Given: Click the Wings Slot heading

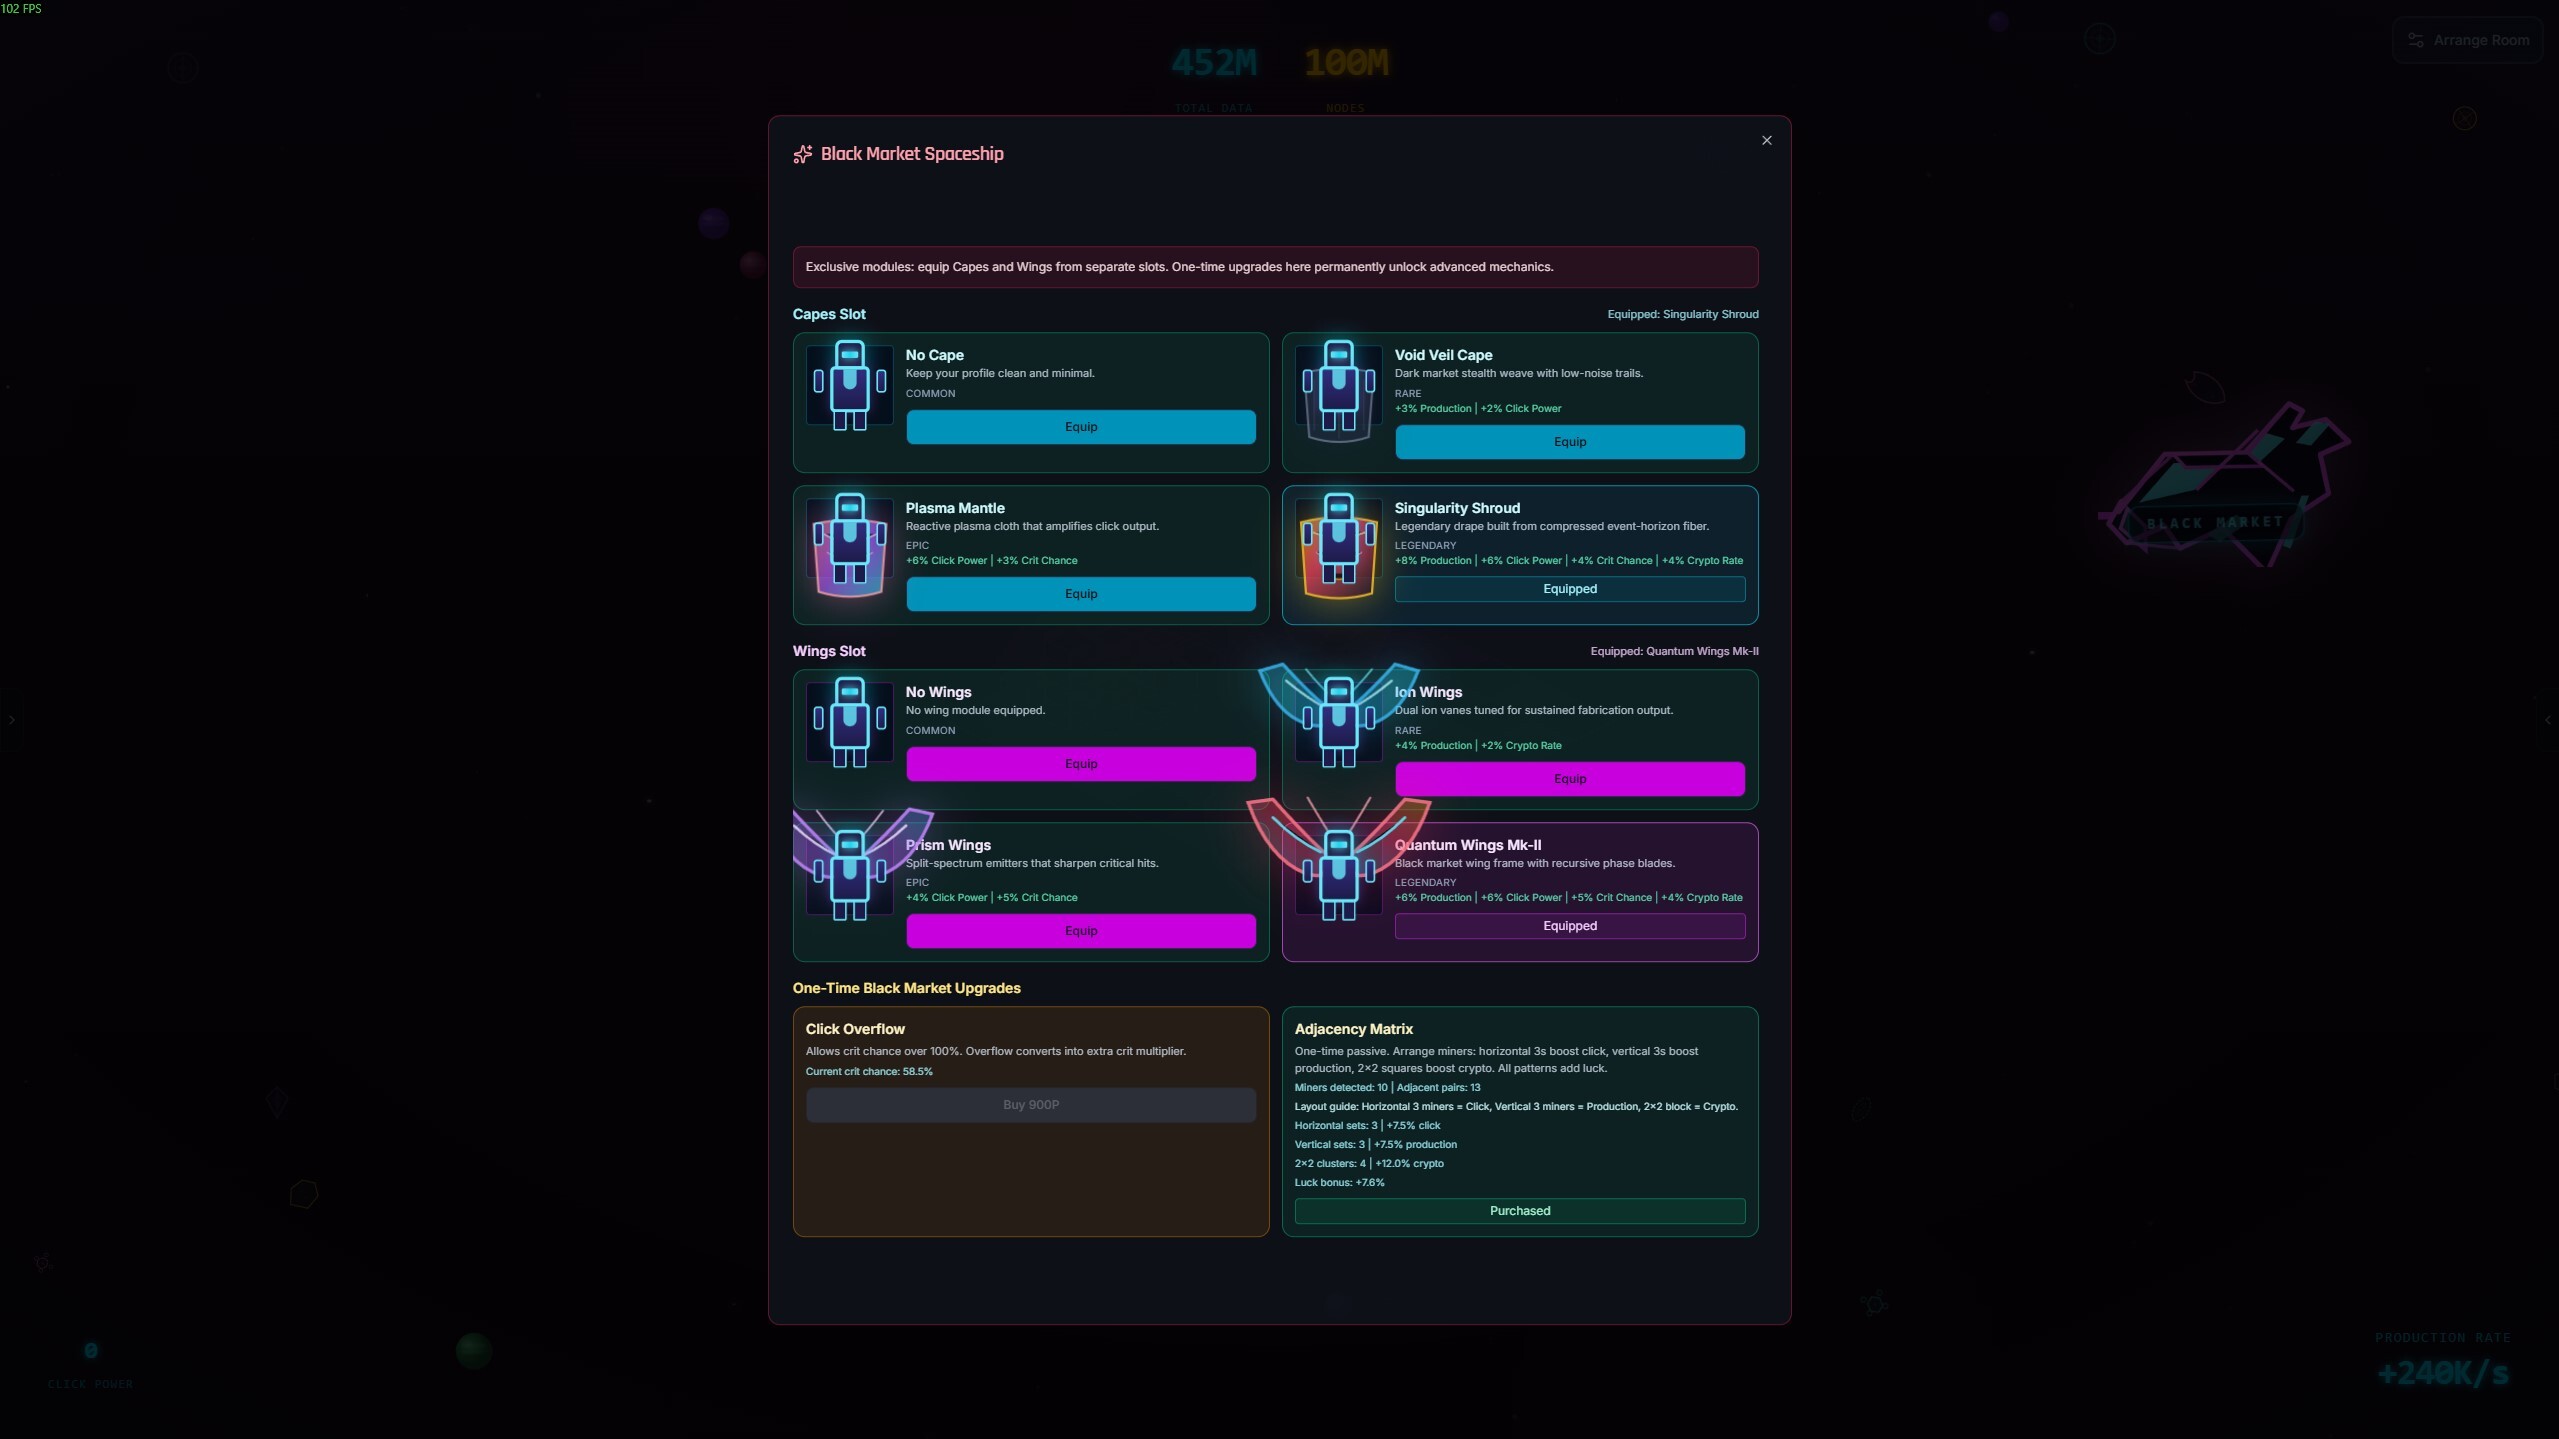Looking at the screenshot, I should 829,651.
